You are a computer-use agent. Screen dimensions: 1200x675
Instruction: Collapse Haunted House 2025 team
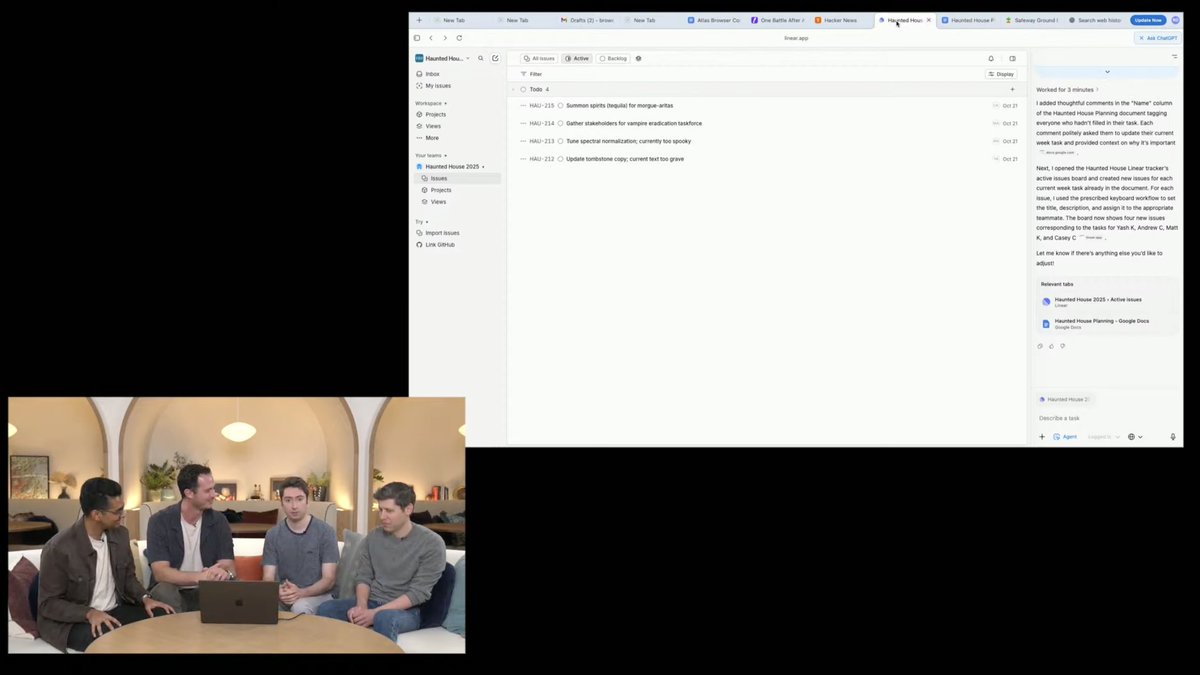click(451, 166)
